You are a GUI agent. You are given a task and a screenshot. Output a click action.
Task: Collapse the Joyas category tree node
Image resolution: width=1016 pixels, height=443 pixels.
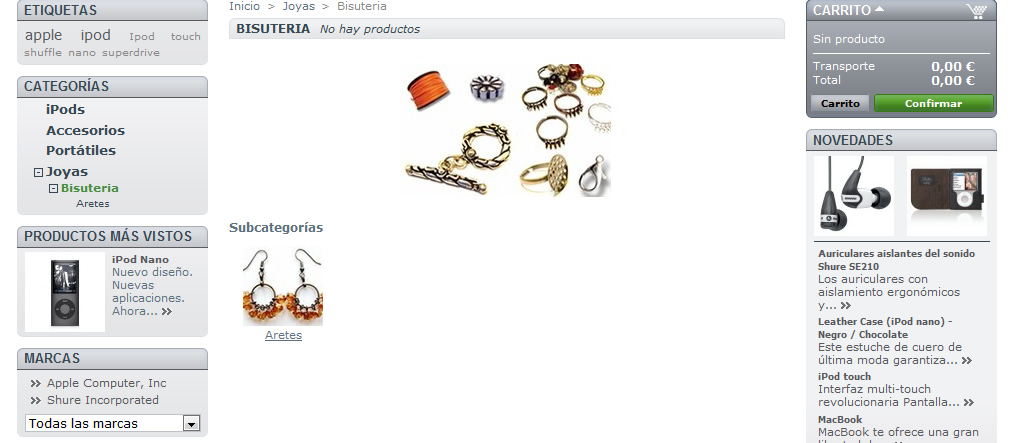coord(38,172)
